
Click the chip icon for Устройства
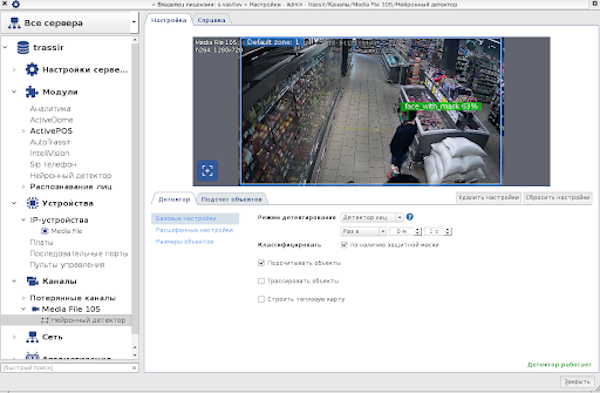[32, 203]
